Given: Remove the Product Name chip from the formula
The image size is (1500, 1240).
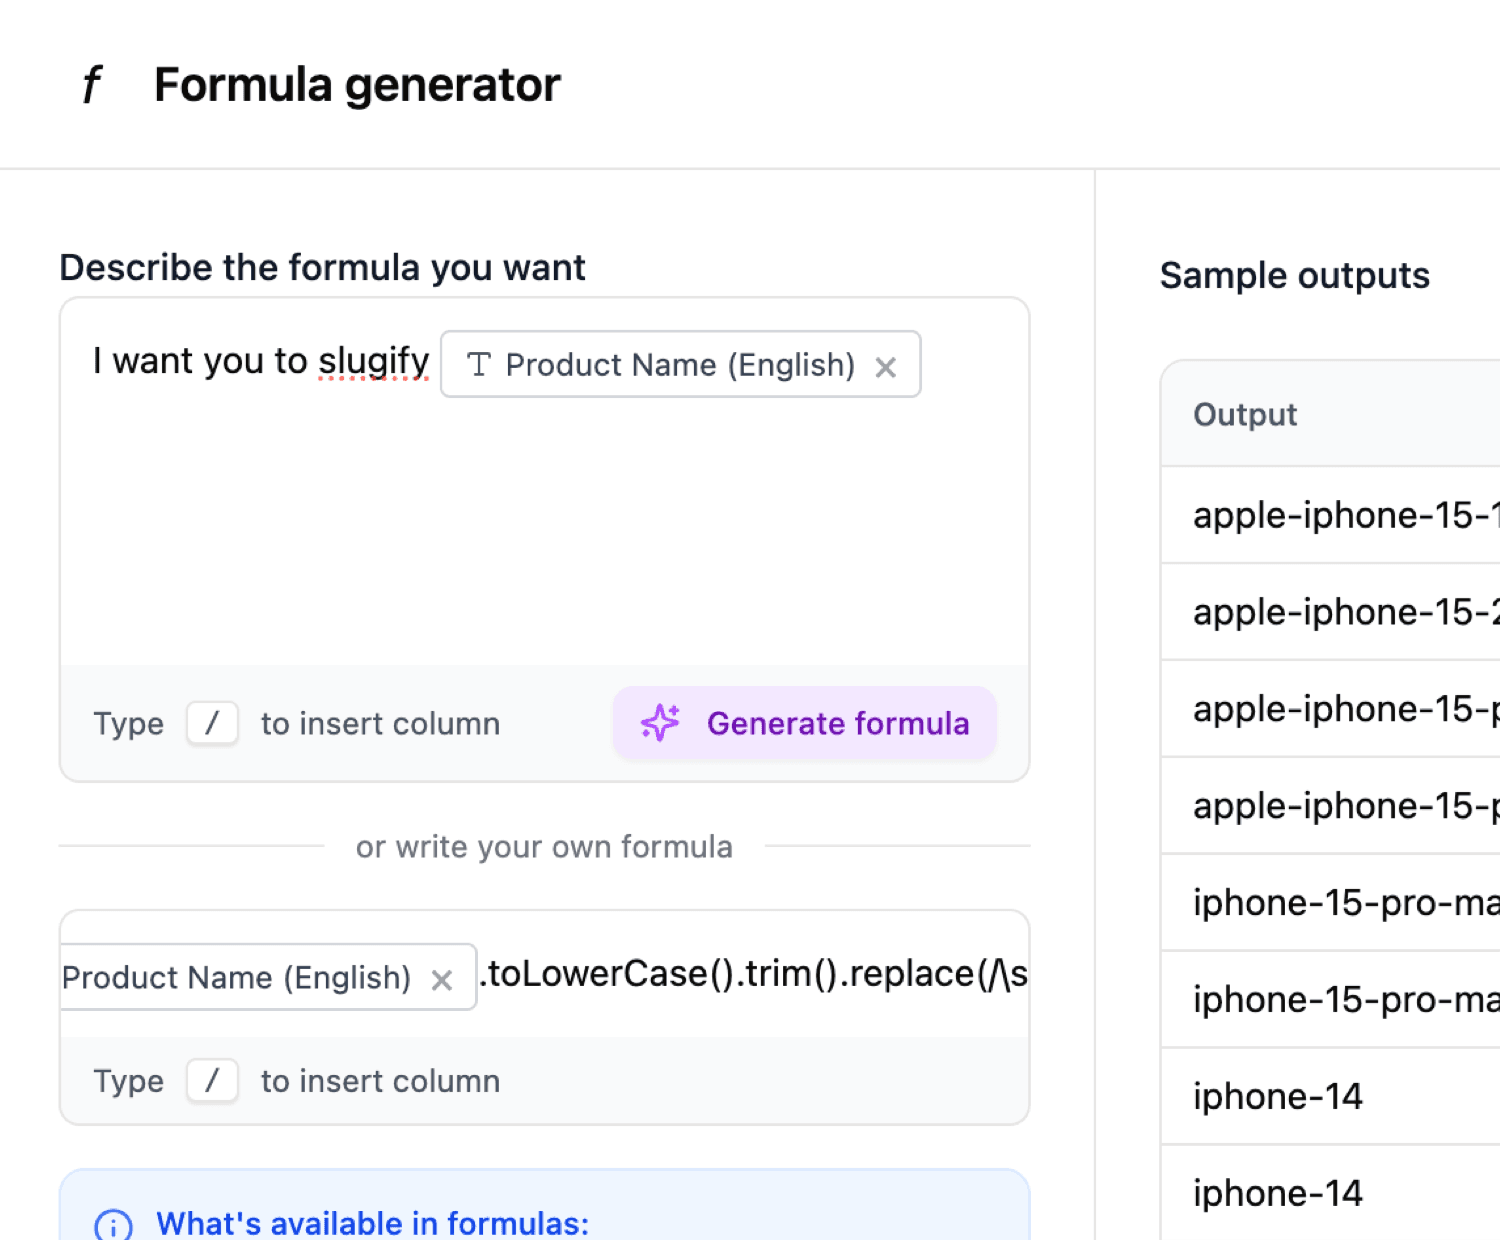Looking at the screenshot, I should pos(443,979).
